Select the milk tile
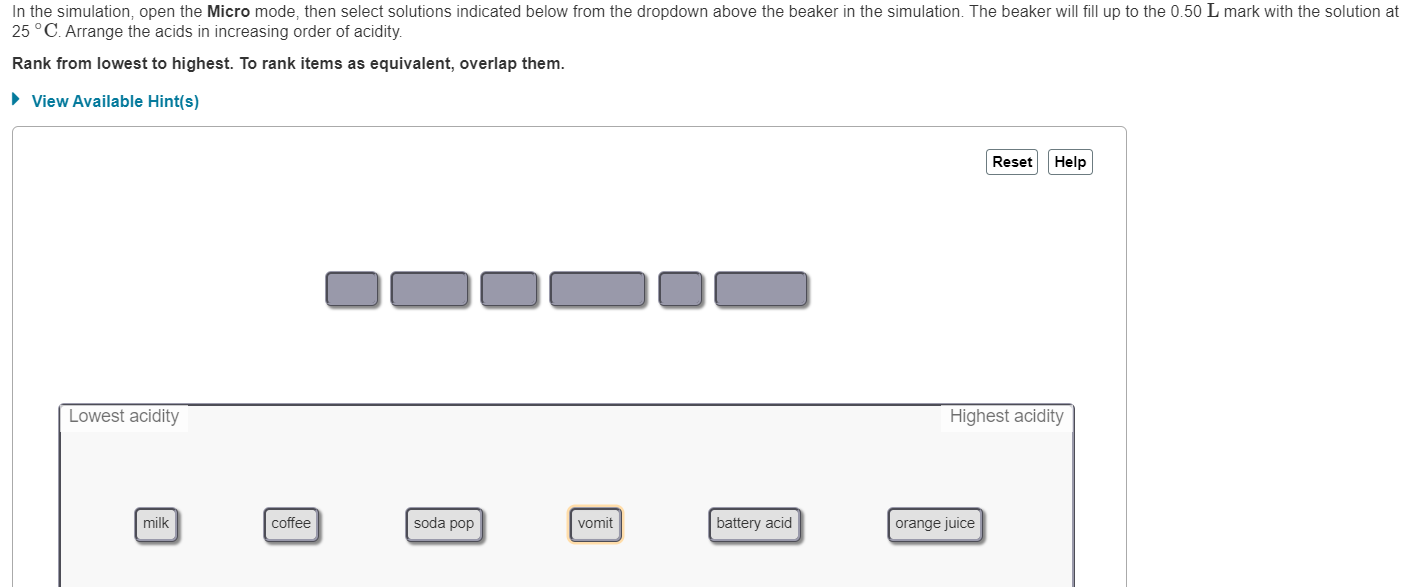This screenshot has width=1405, height=587. click(156, 523)
